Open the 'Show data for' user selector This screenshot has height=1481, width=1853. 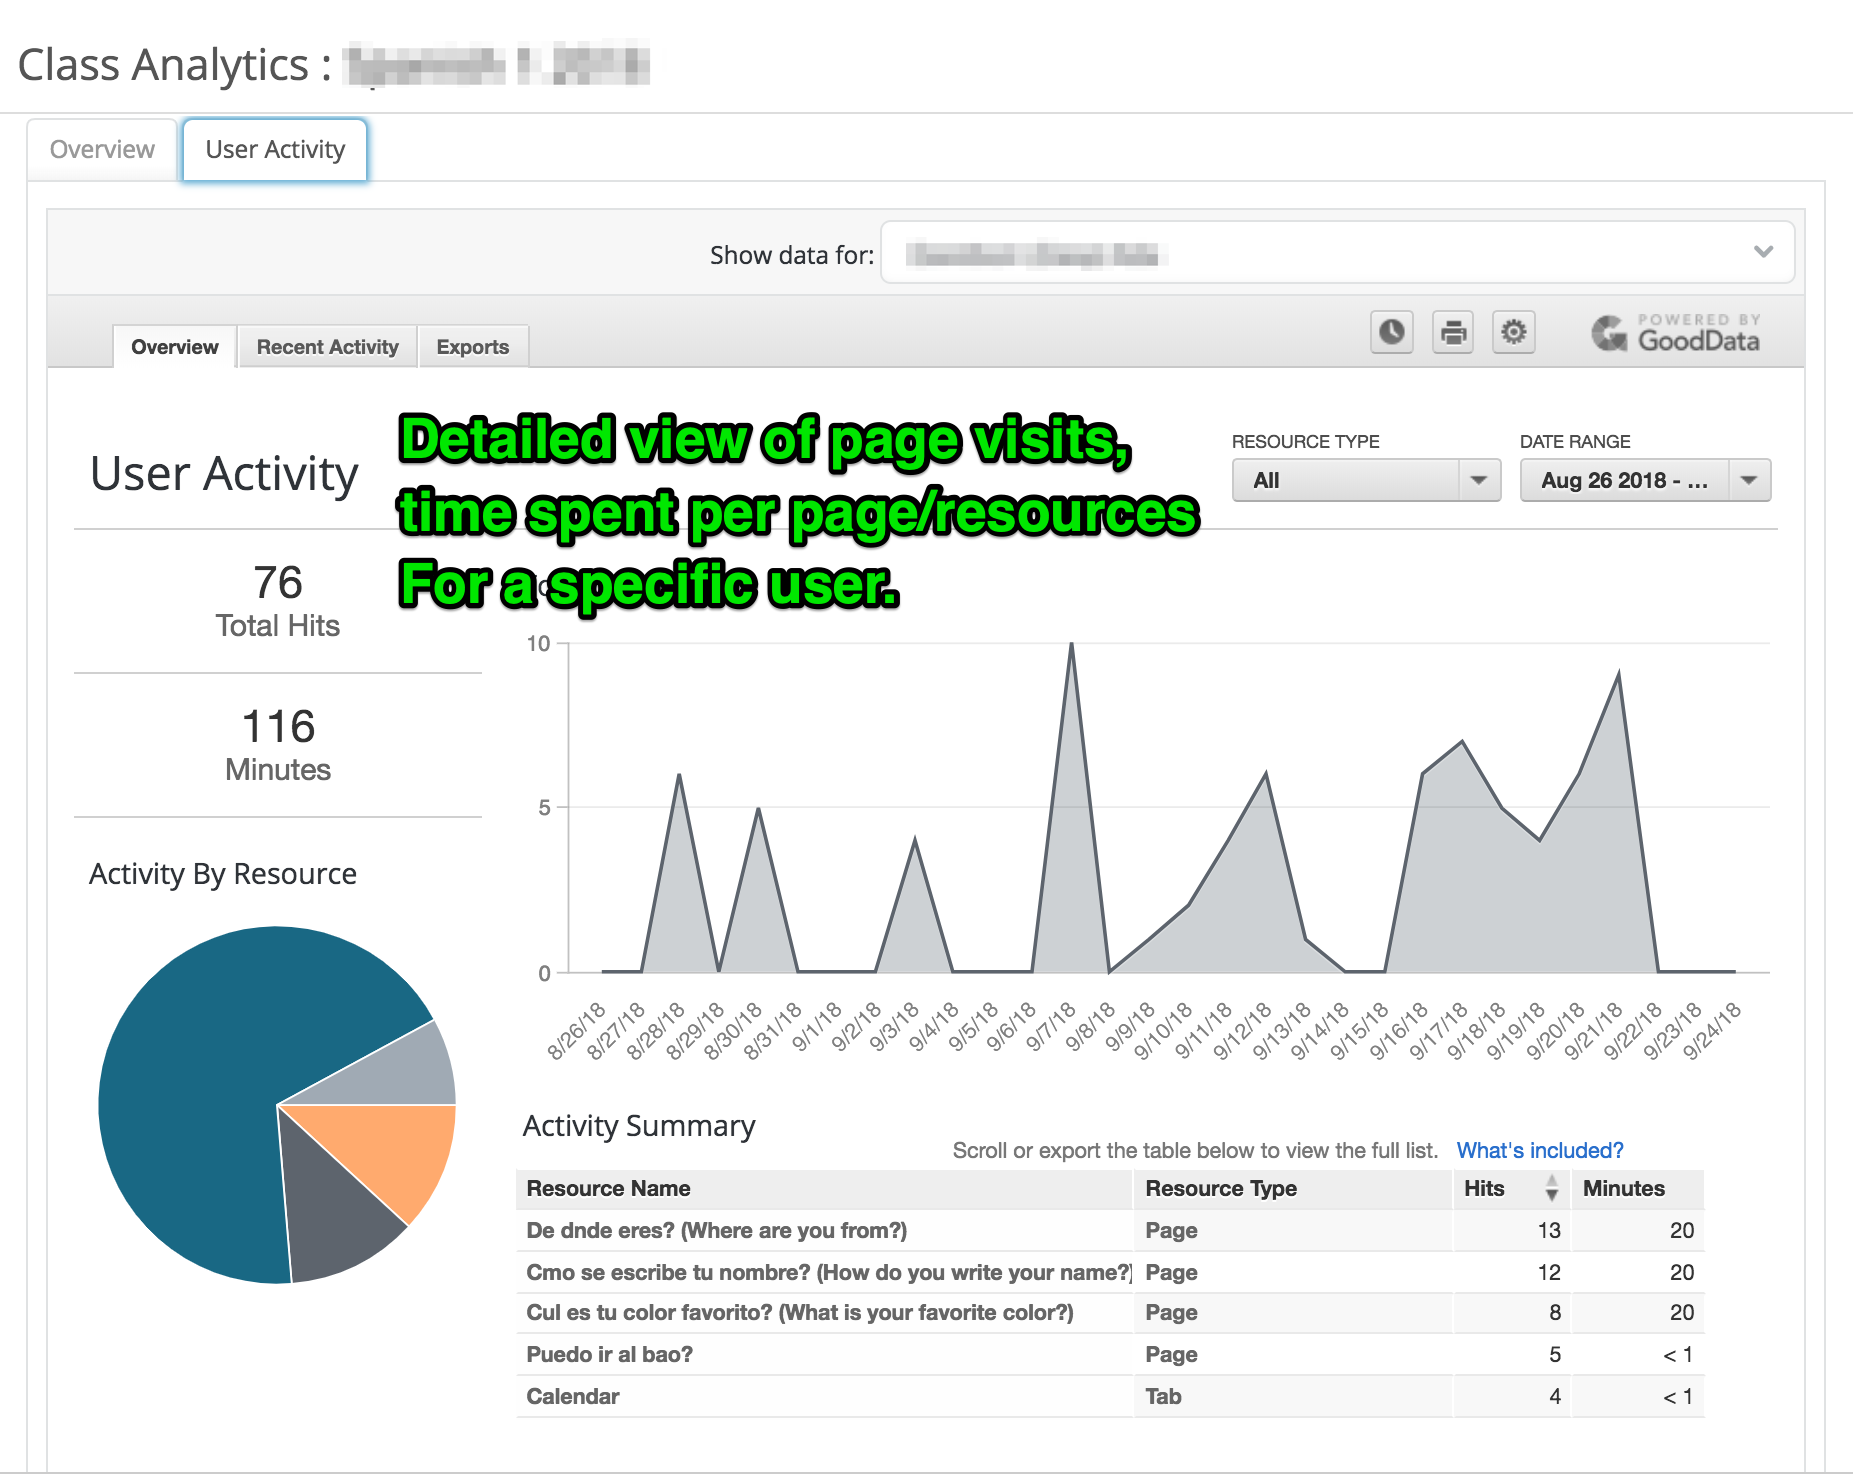click(x=1337, y=253)
